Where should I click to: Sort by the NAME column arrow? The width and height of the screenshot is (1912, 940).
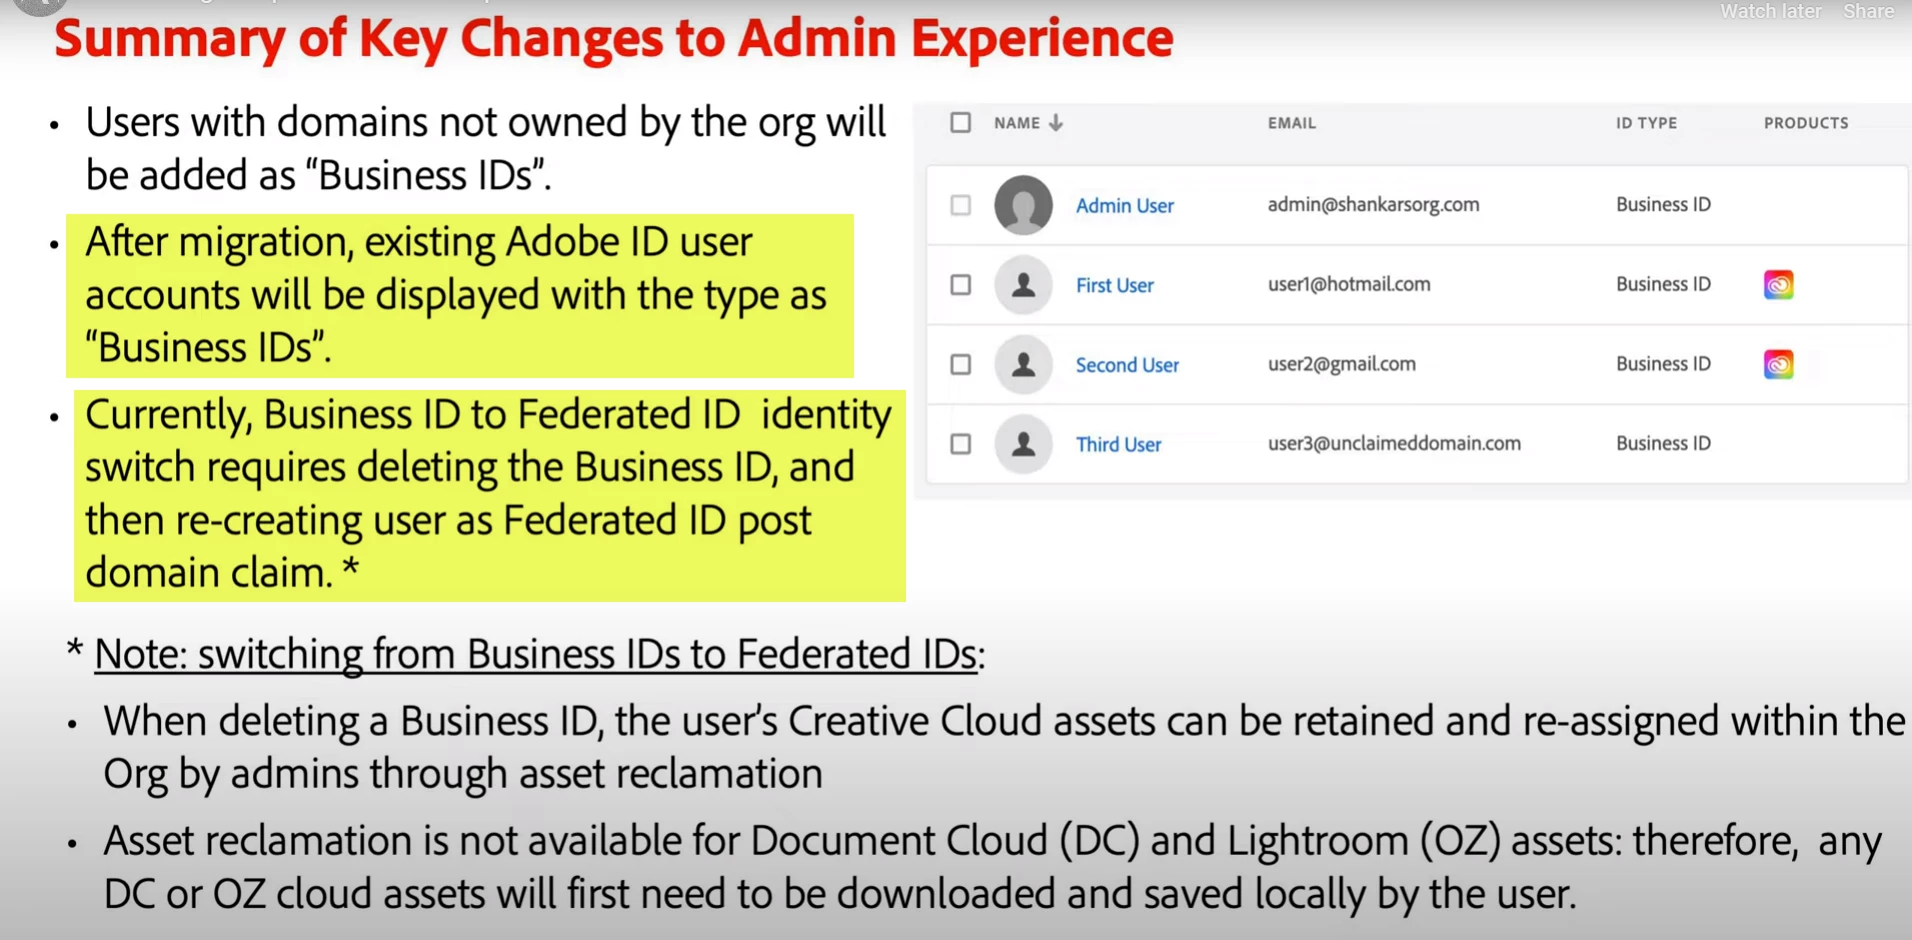(x=1056, y=123)
